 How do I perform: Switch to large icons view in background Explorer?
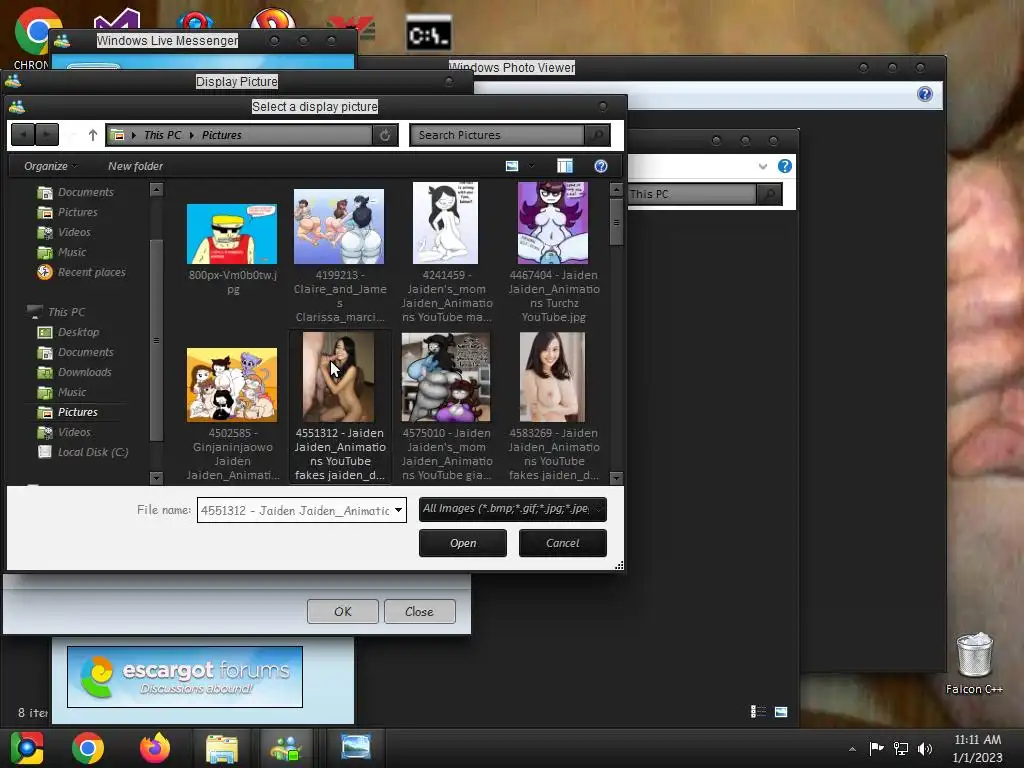click(x=781, y=711)
